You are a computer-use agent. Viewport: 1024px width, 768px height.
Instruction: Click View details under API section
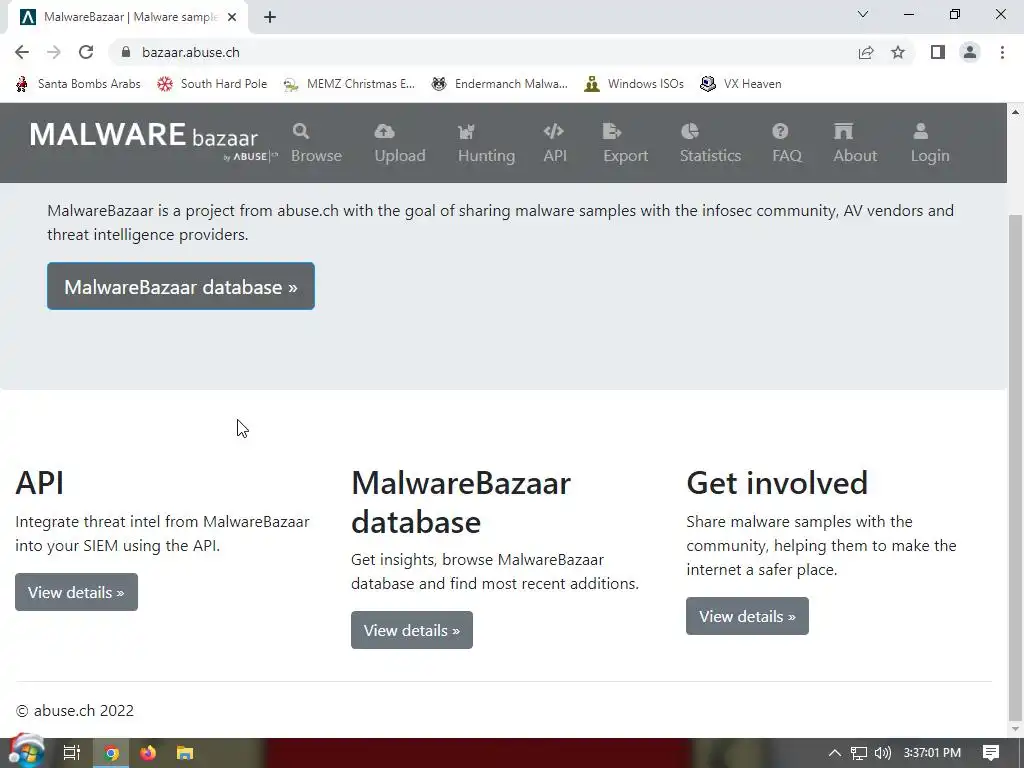pyautogui.click(x=76, y=592)
